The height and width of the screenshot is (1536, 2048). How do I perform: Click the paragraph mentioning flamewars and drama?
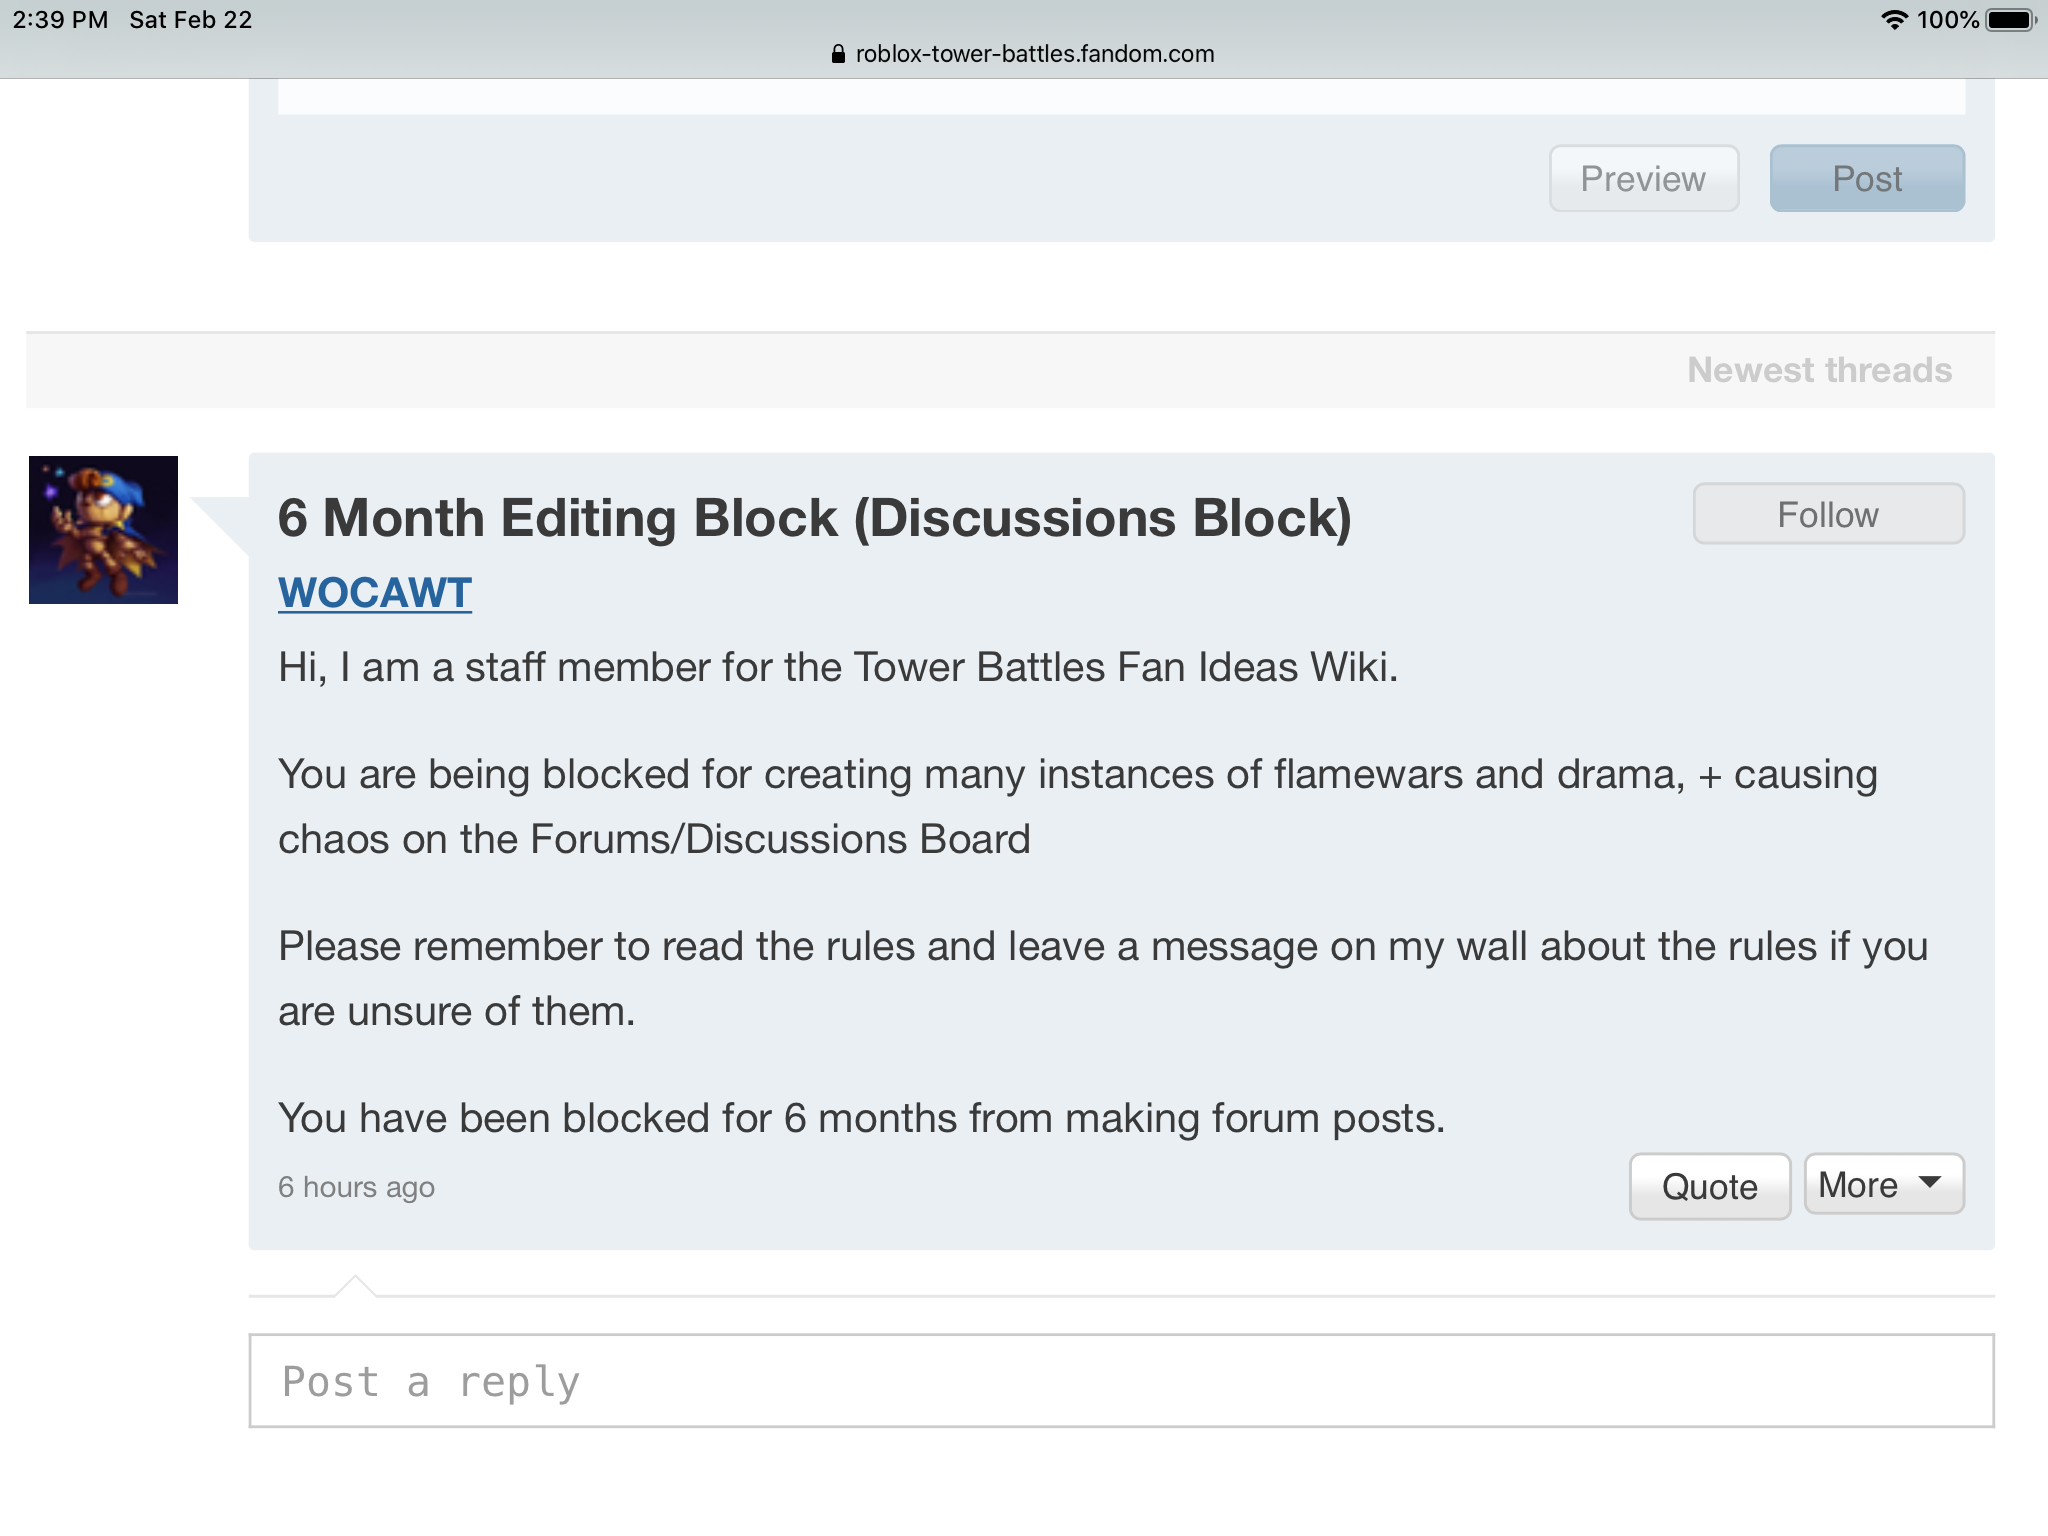1077,806
